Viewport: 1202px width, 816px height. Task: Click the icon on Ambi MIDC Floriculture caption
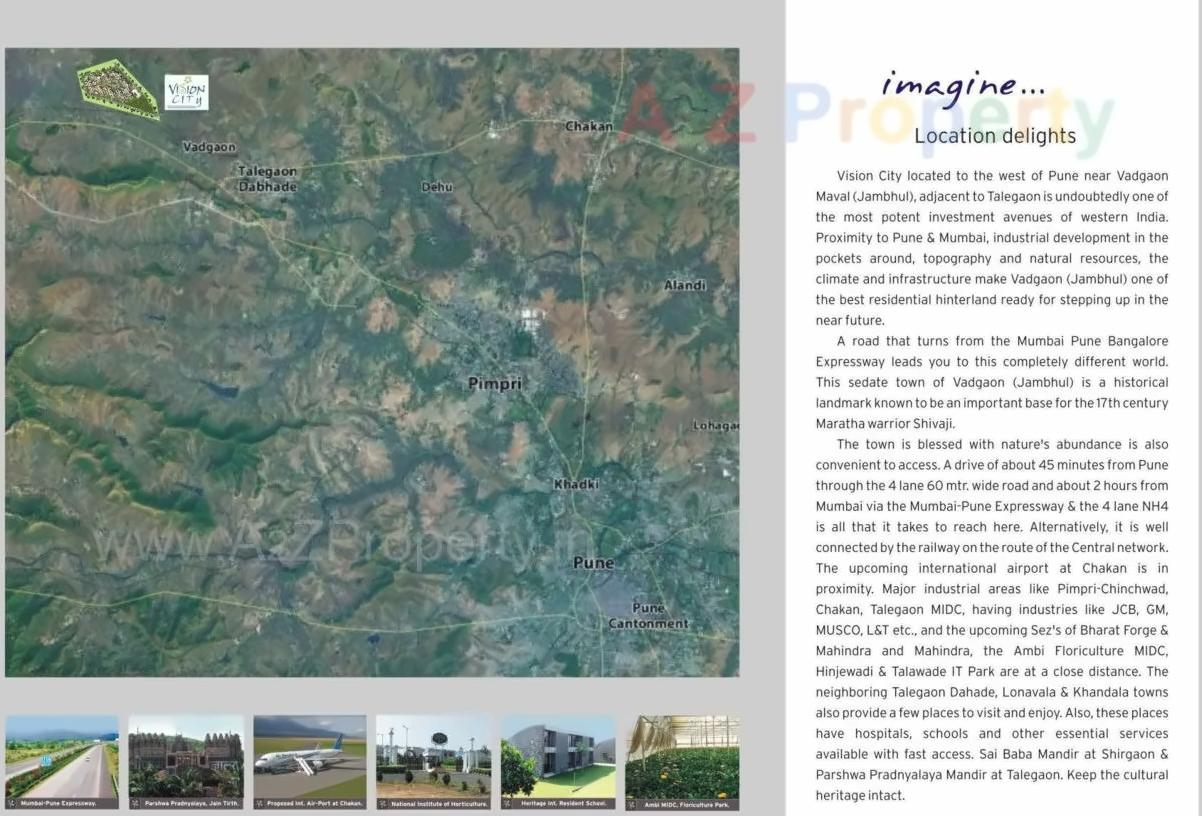(631, 801)
